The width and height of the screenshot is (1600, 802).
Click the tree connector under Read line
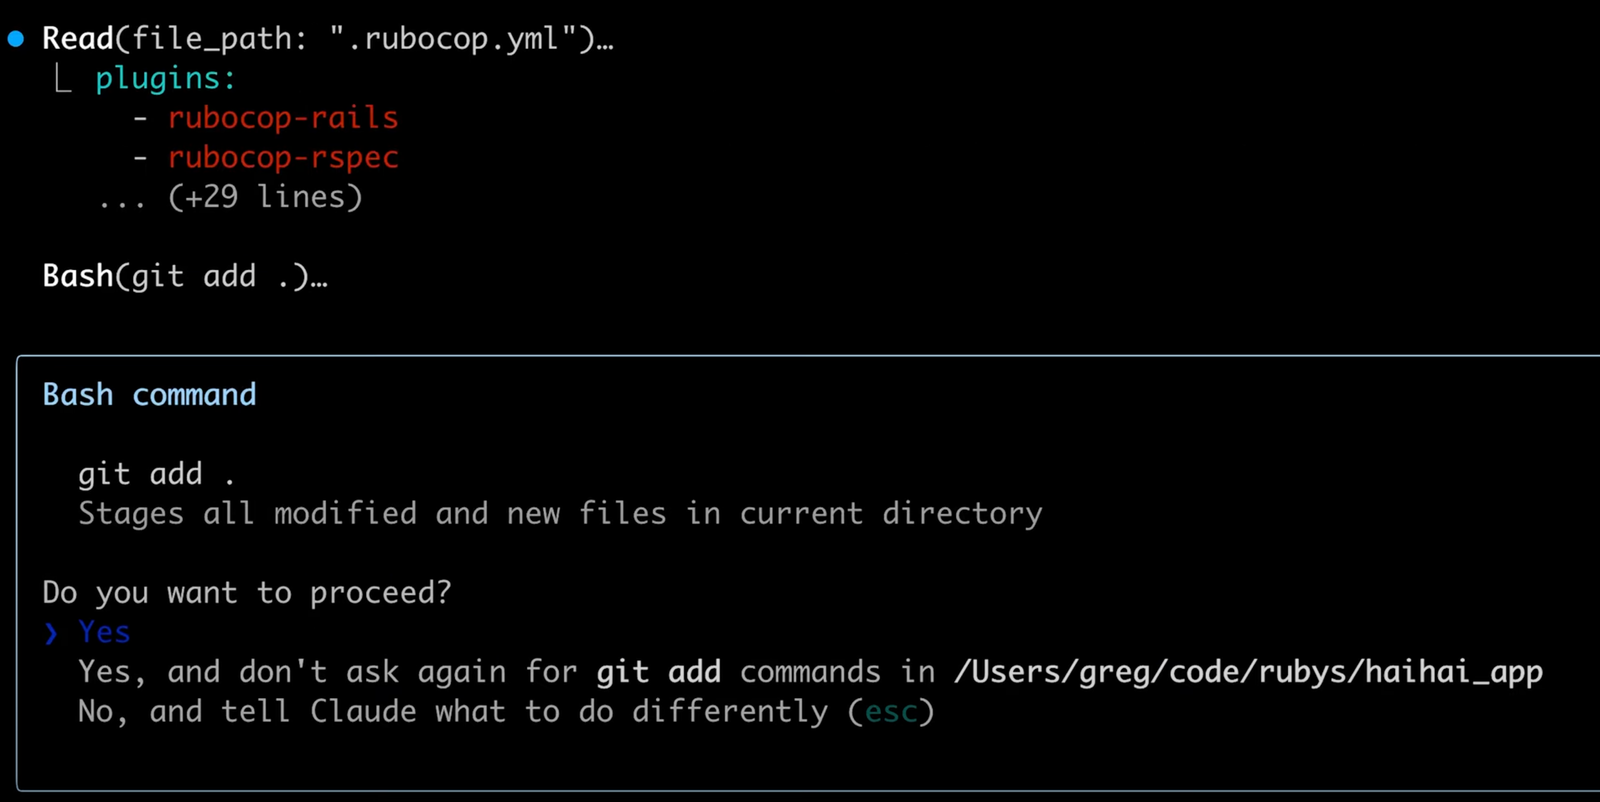pyautogui.click(x=63, y=77)
